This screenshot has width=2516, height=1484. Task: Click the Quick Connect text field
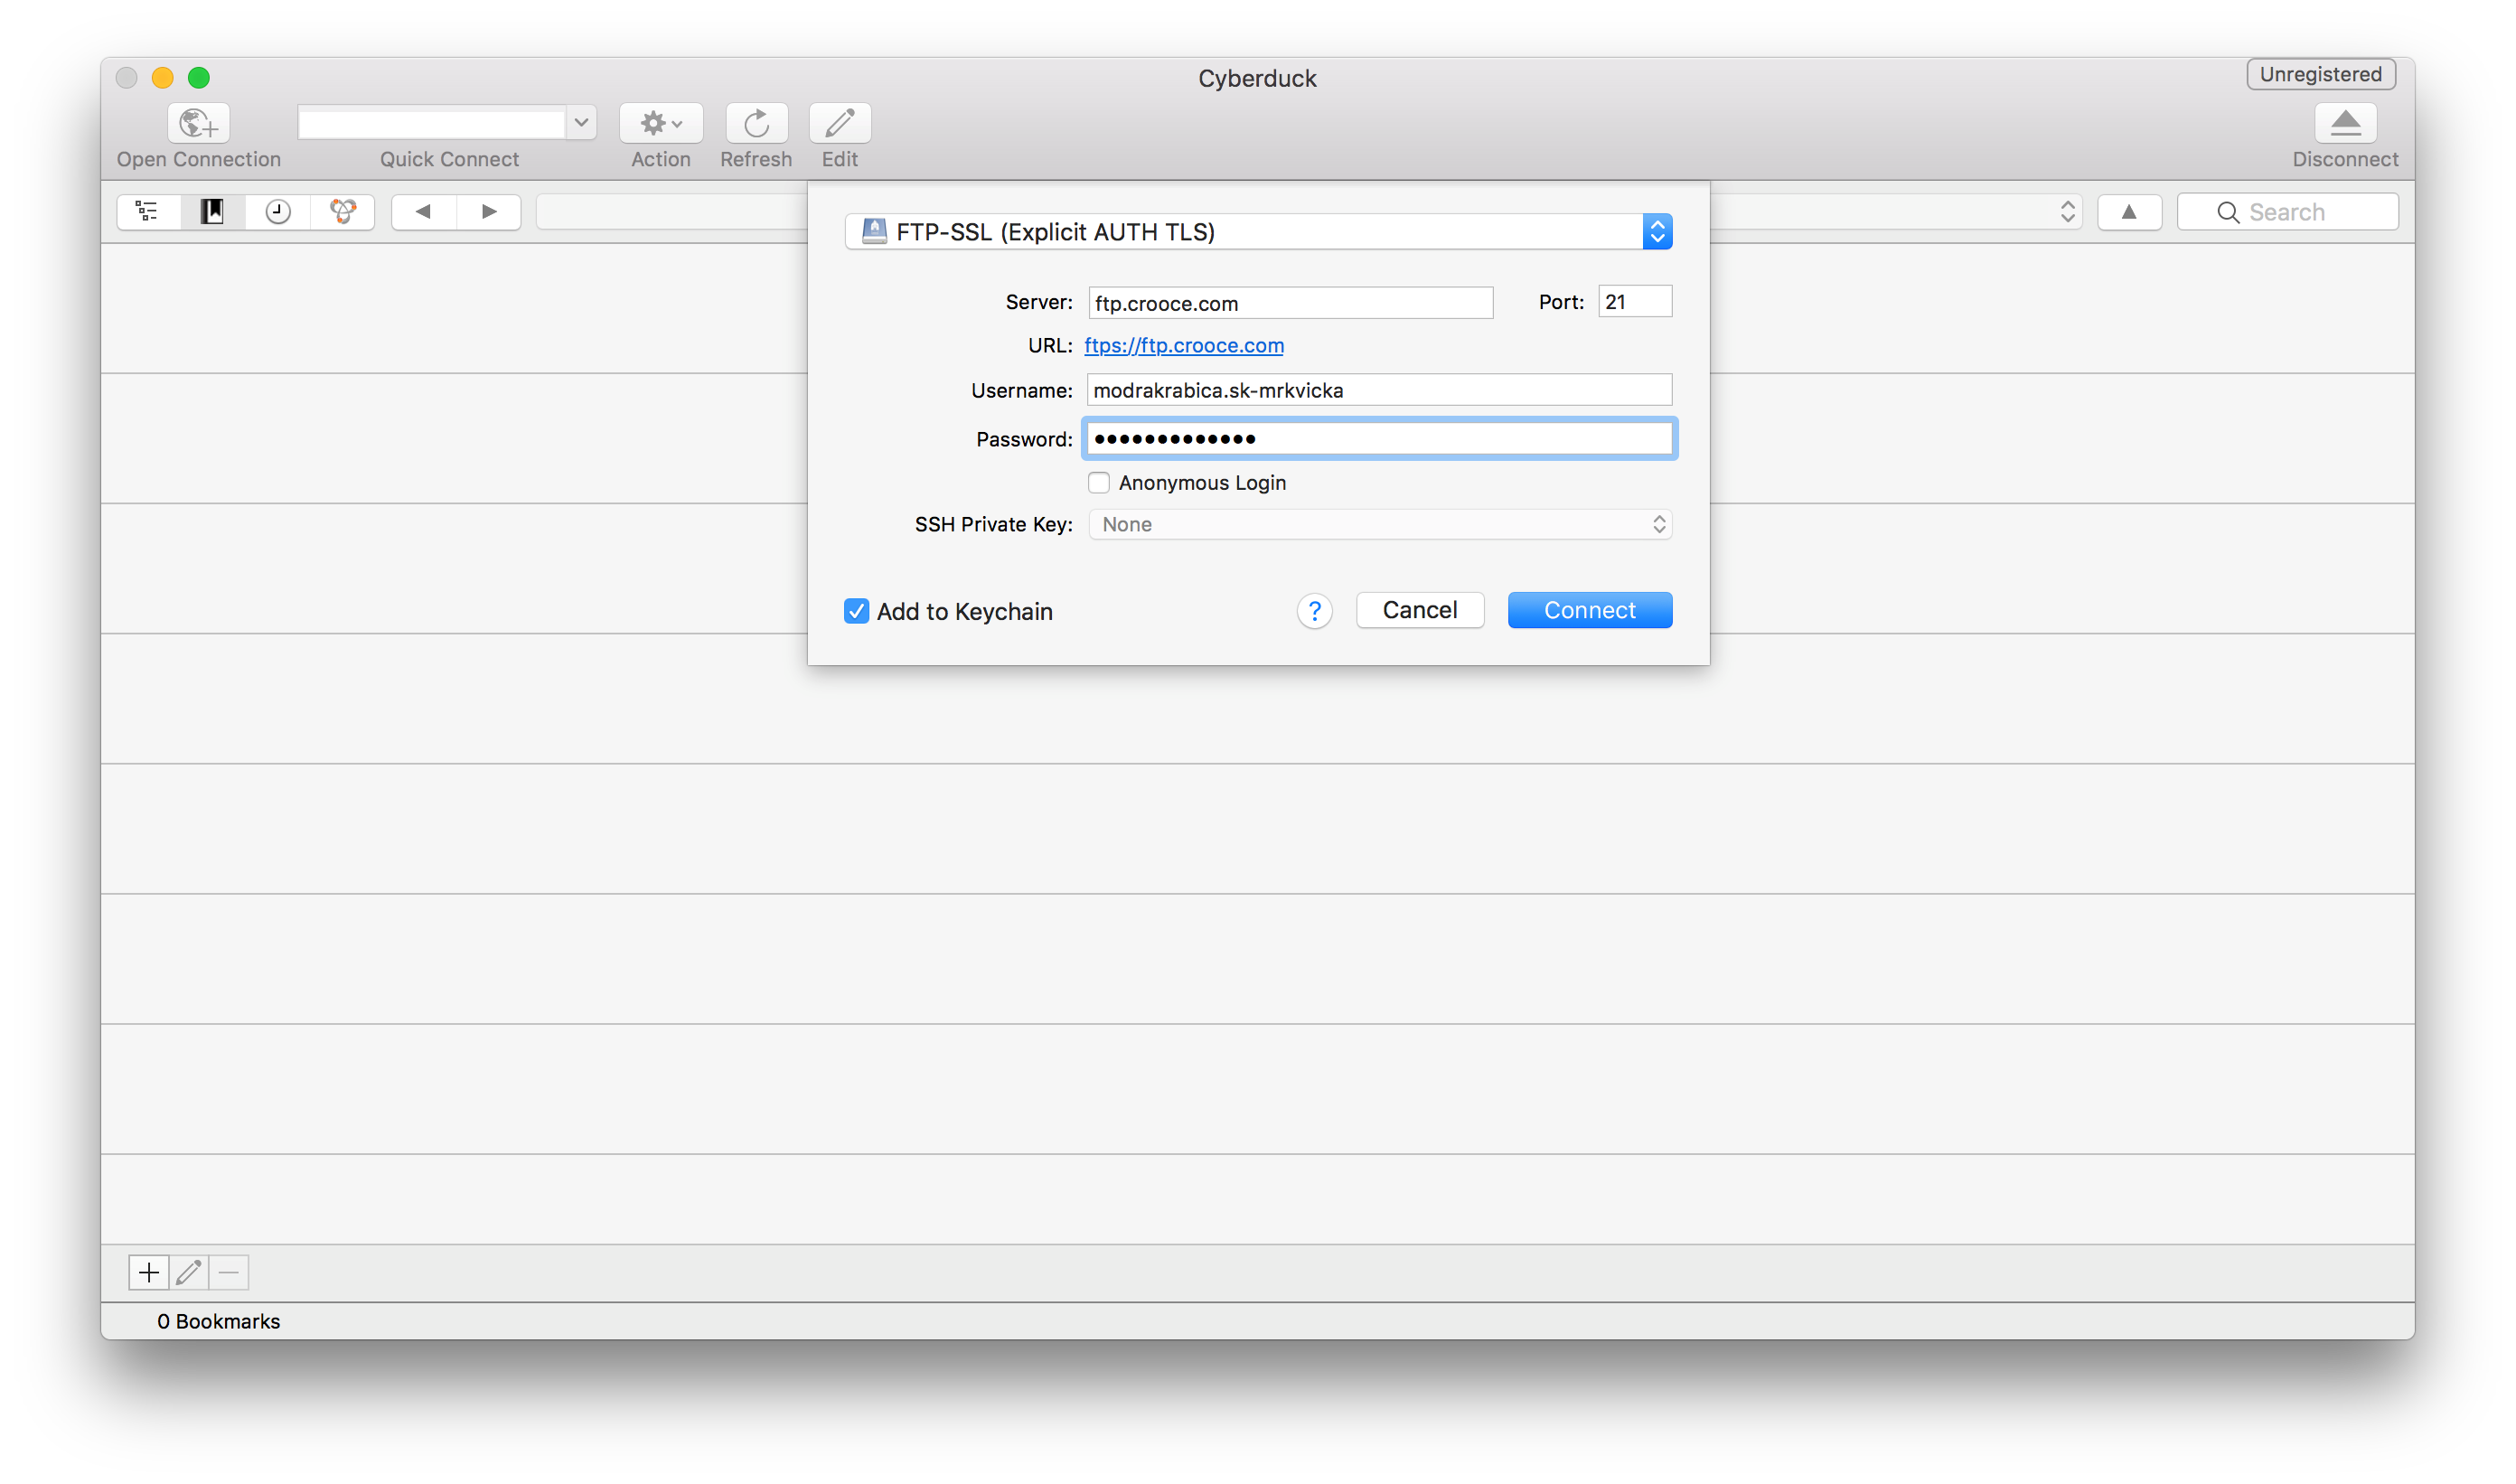432,123
